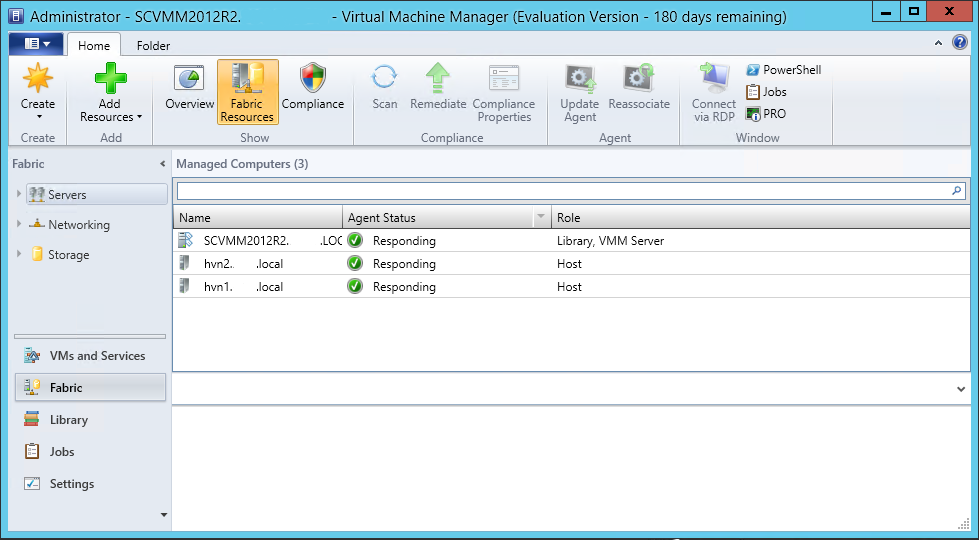Open the Settings workspace
This screenshot has height=540, width=979.
[x=91, y=484]
